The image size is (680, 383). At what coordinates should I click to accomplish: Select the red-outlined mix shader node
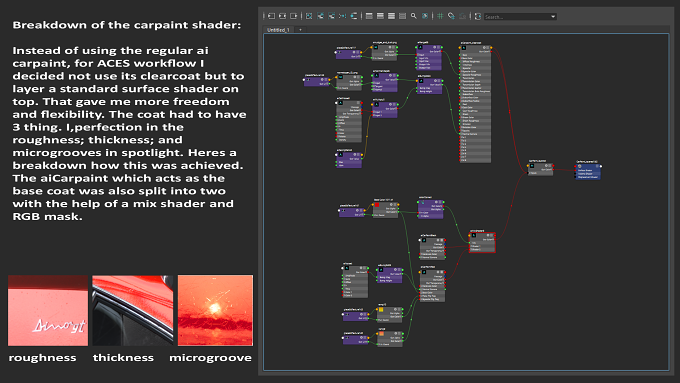pos(482,242)
